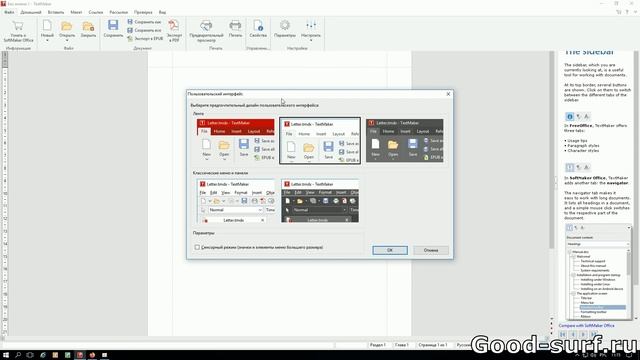Expand the arrow under Новый
This screenshot has height=360, width=640.
point(47,40)
